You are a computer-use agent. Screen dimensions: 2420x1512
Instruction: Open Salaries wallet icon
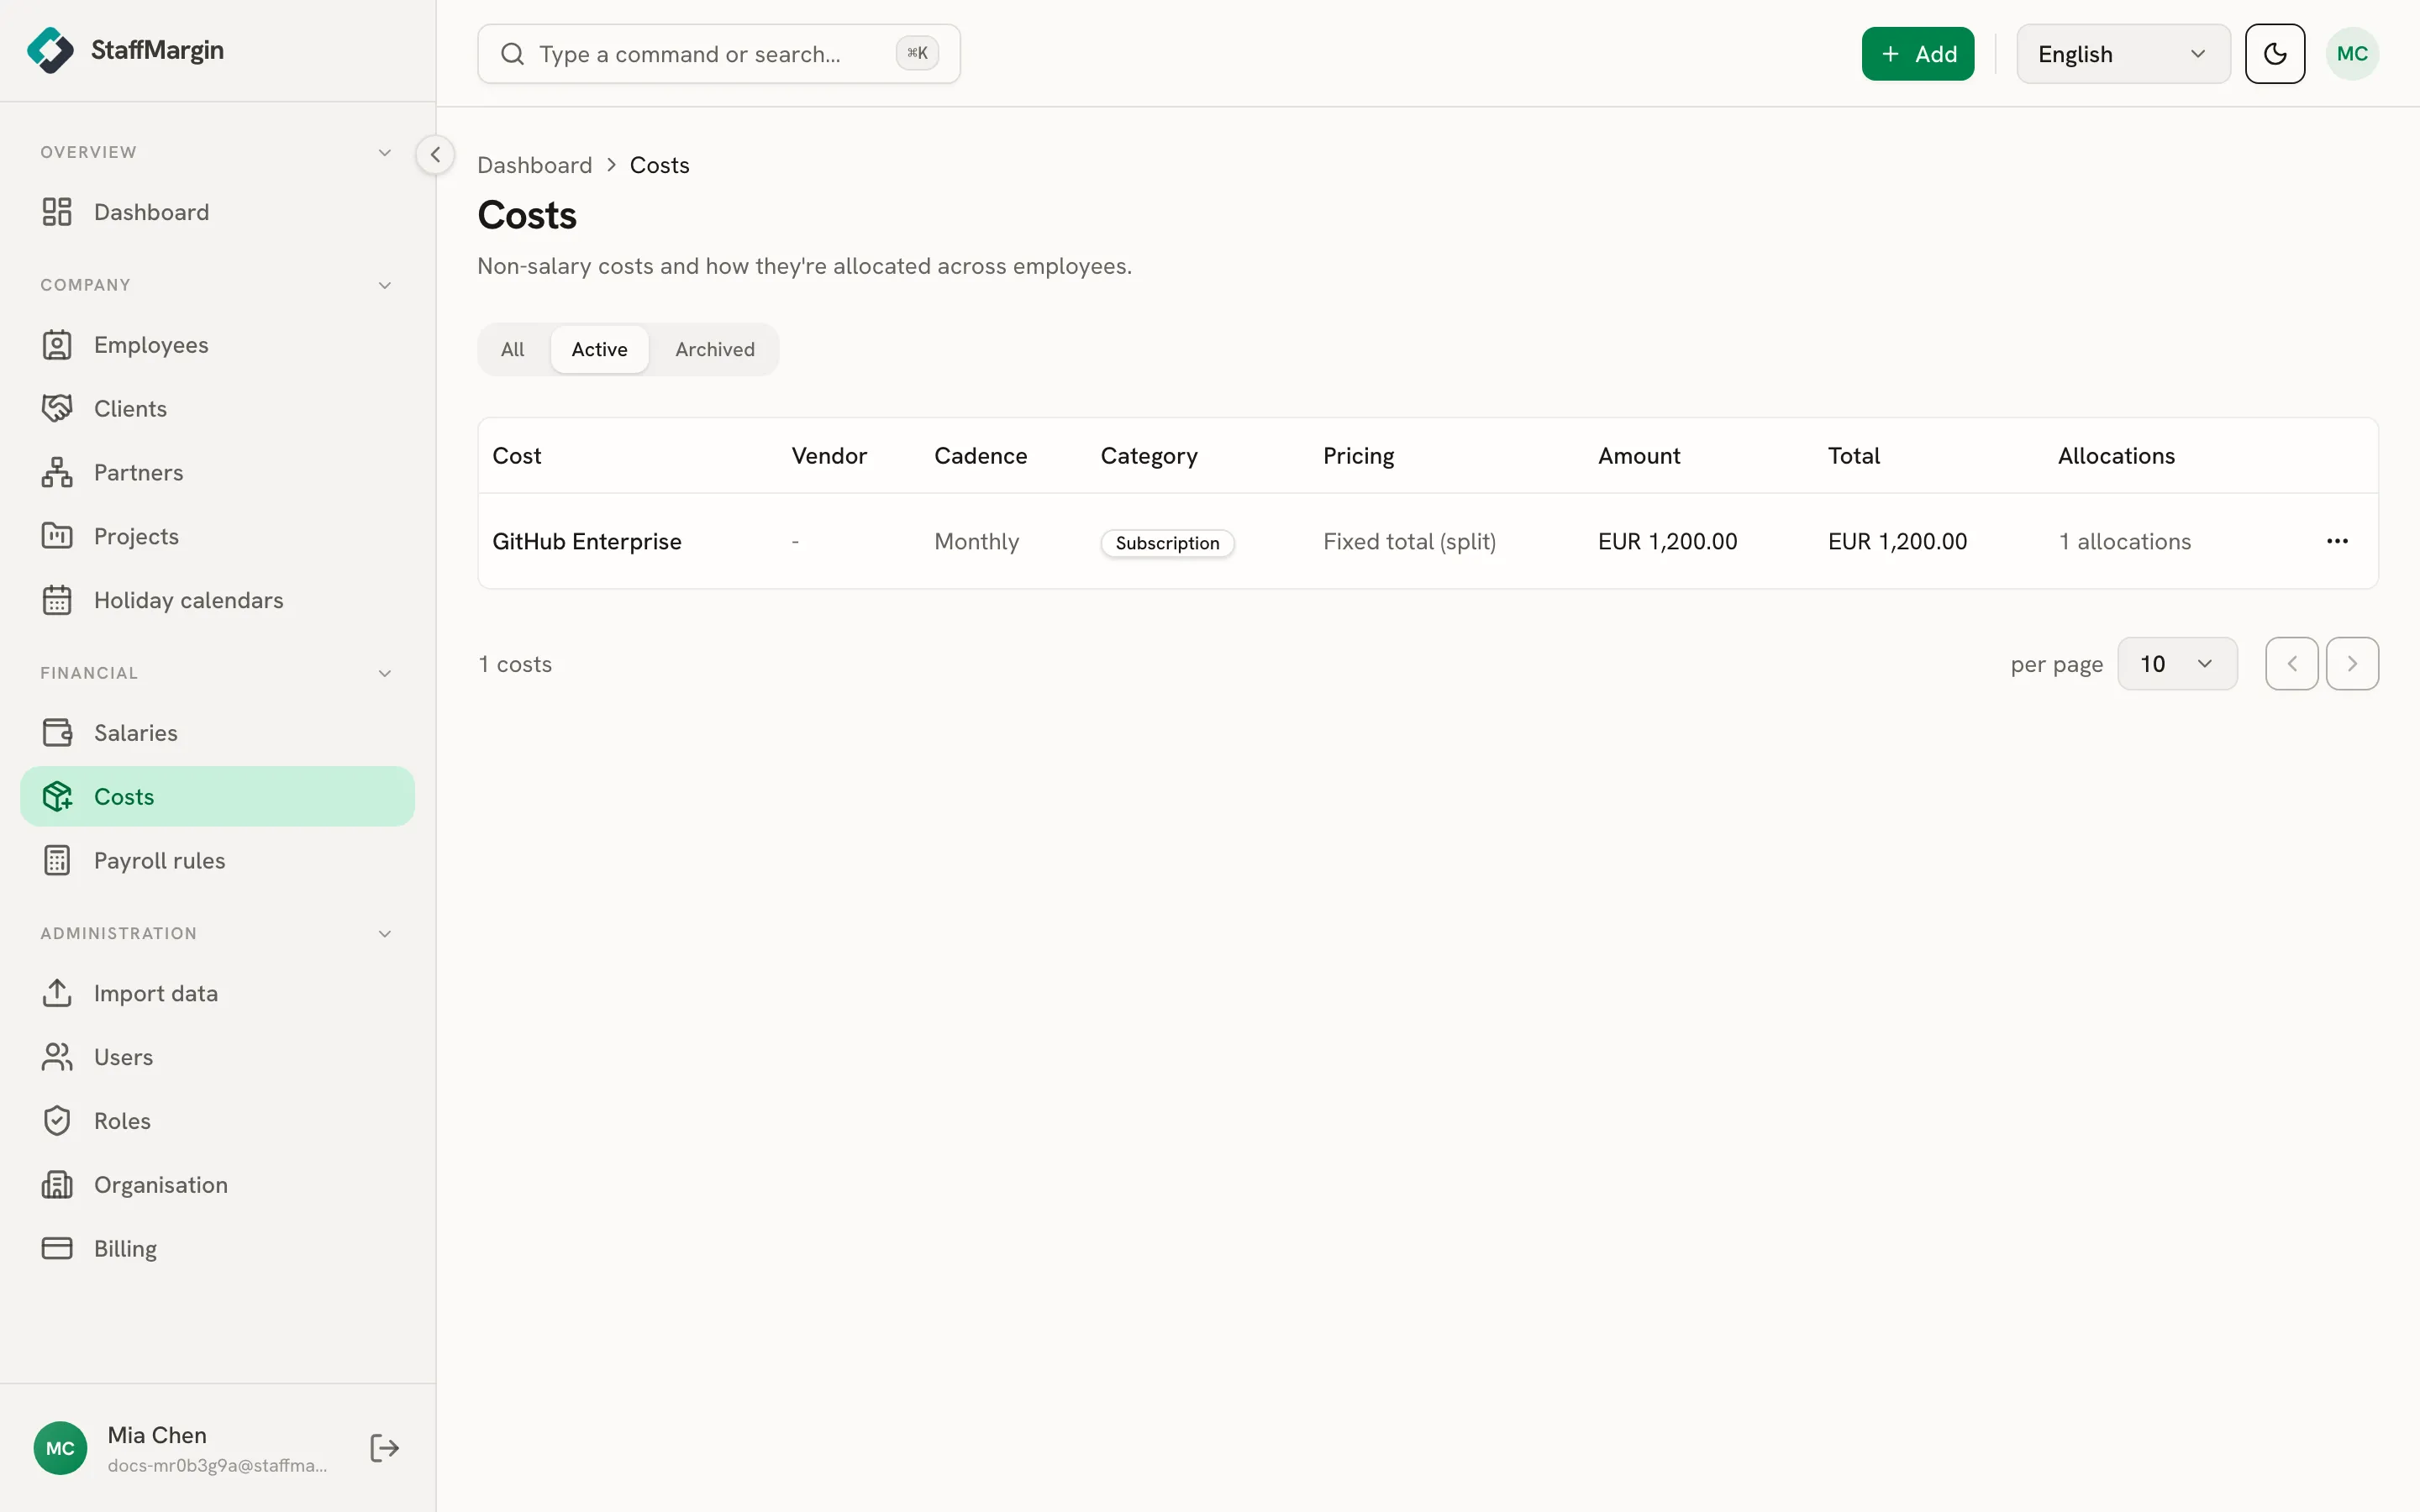[57, 733]
